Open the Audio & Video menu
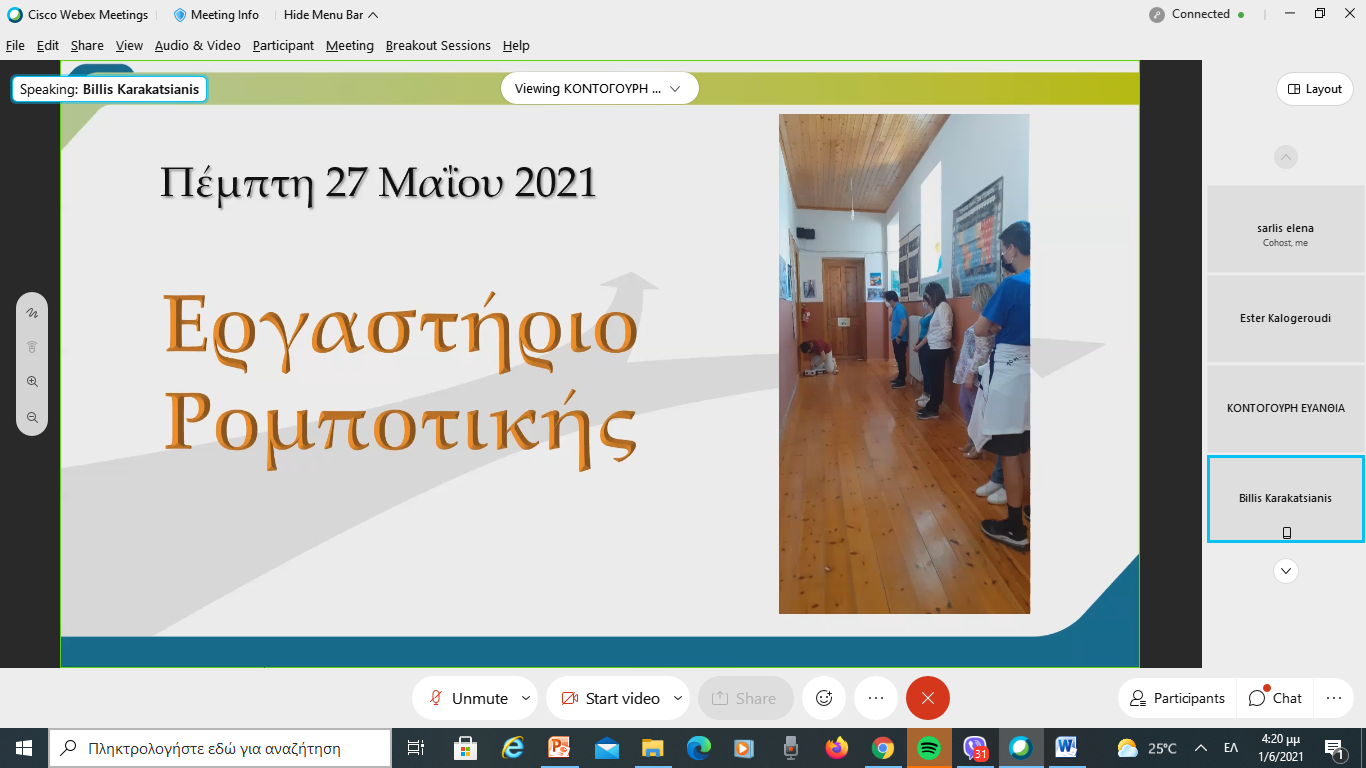This screenshot has height=768, width=1366. [x=197, y=46]
